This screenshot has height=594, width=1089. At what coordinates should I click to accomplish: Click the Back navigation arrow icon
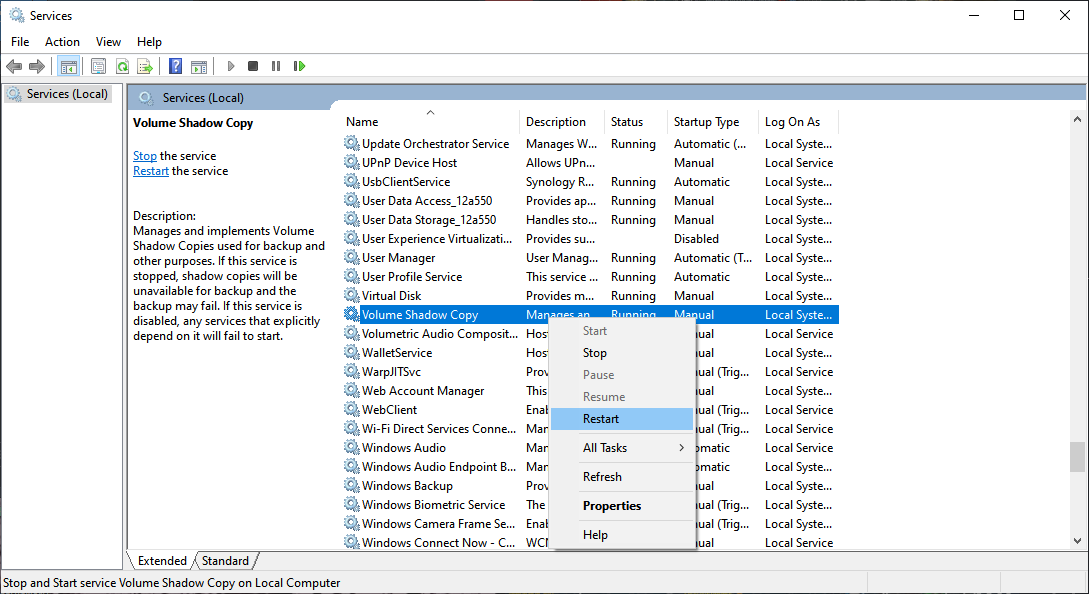pyautogui.click(x=14, y=66)
